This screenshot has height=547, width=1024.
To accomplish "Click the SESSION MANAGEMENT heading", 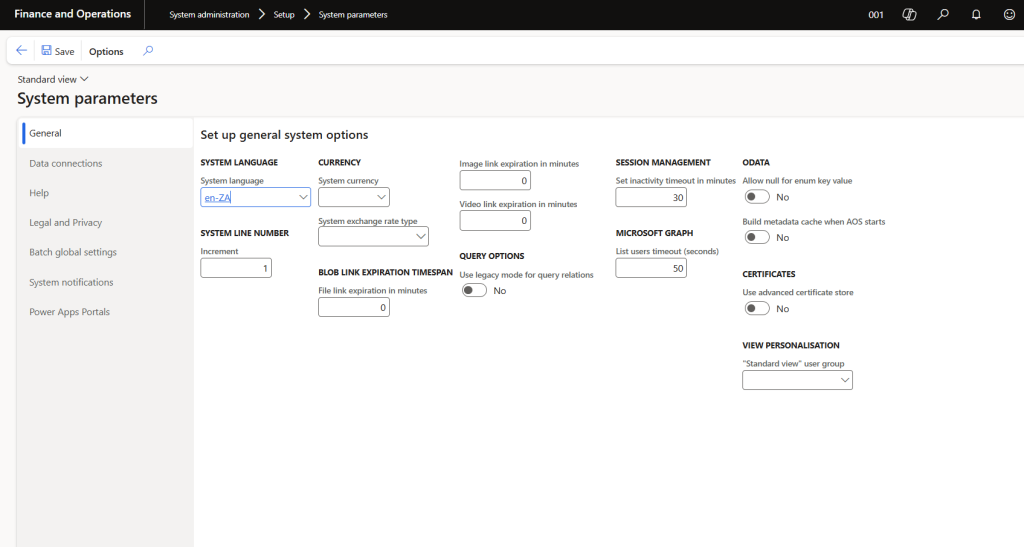I will click(663, 162).
